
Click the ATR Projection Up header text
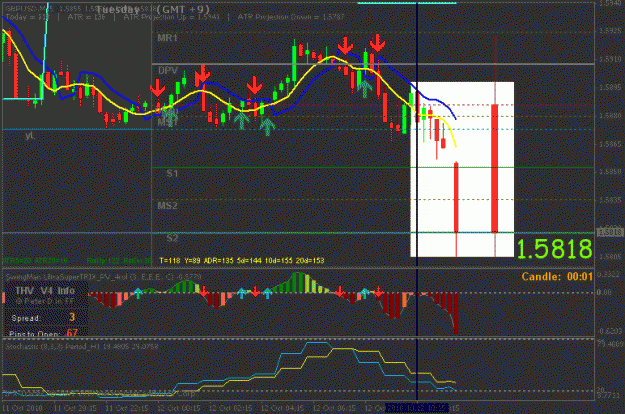[x=171, y=17]
